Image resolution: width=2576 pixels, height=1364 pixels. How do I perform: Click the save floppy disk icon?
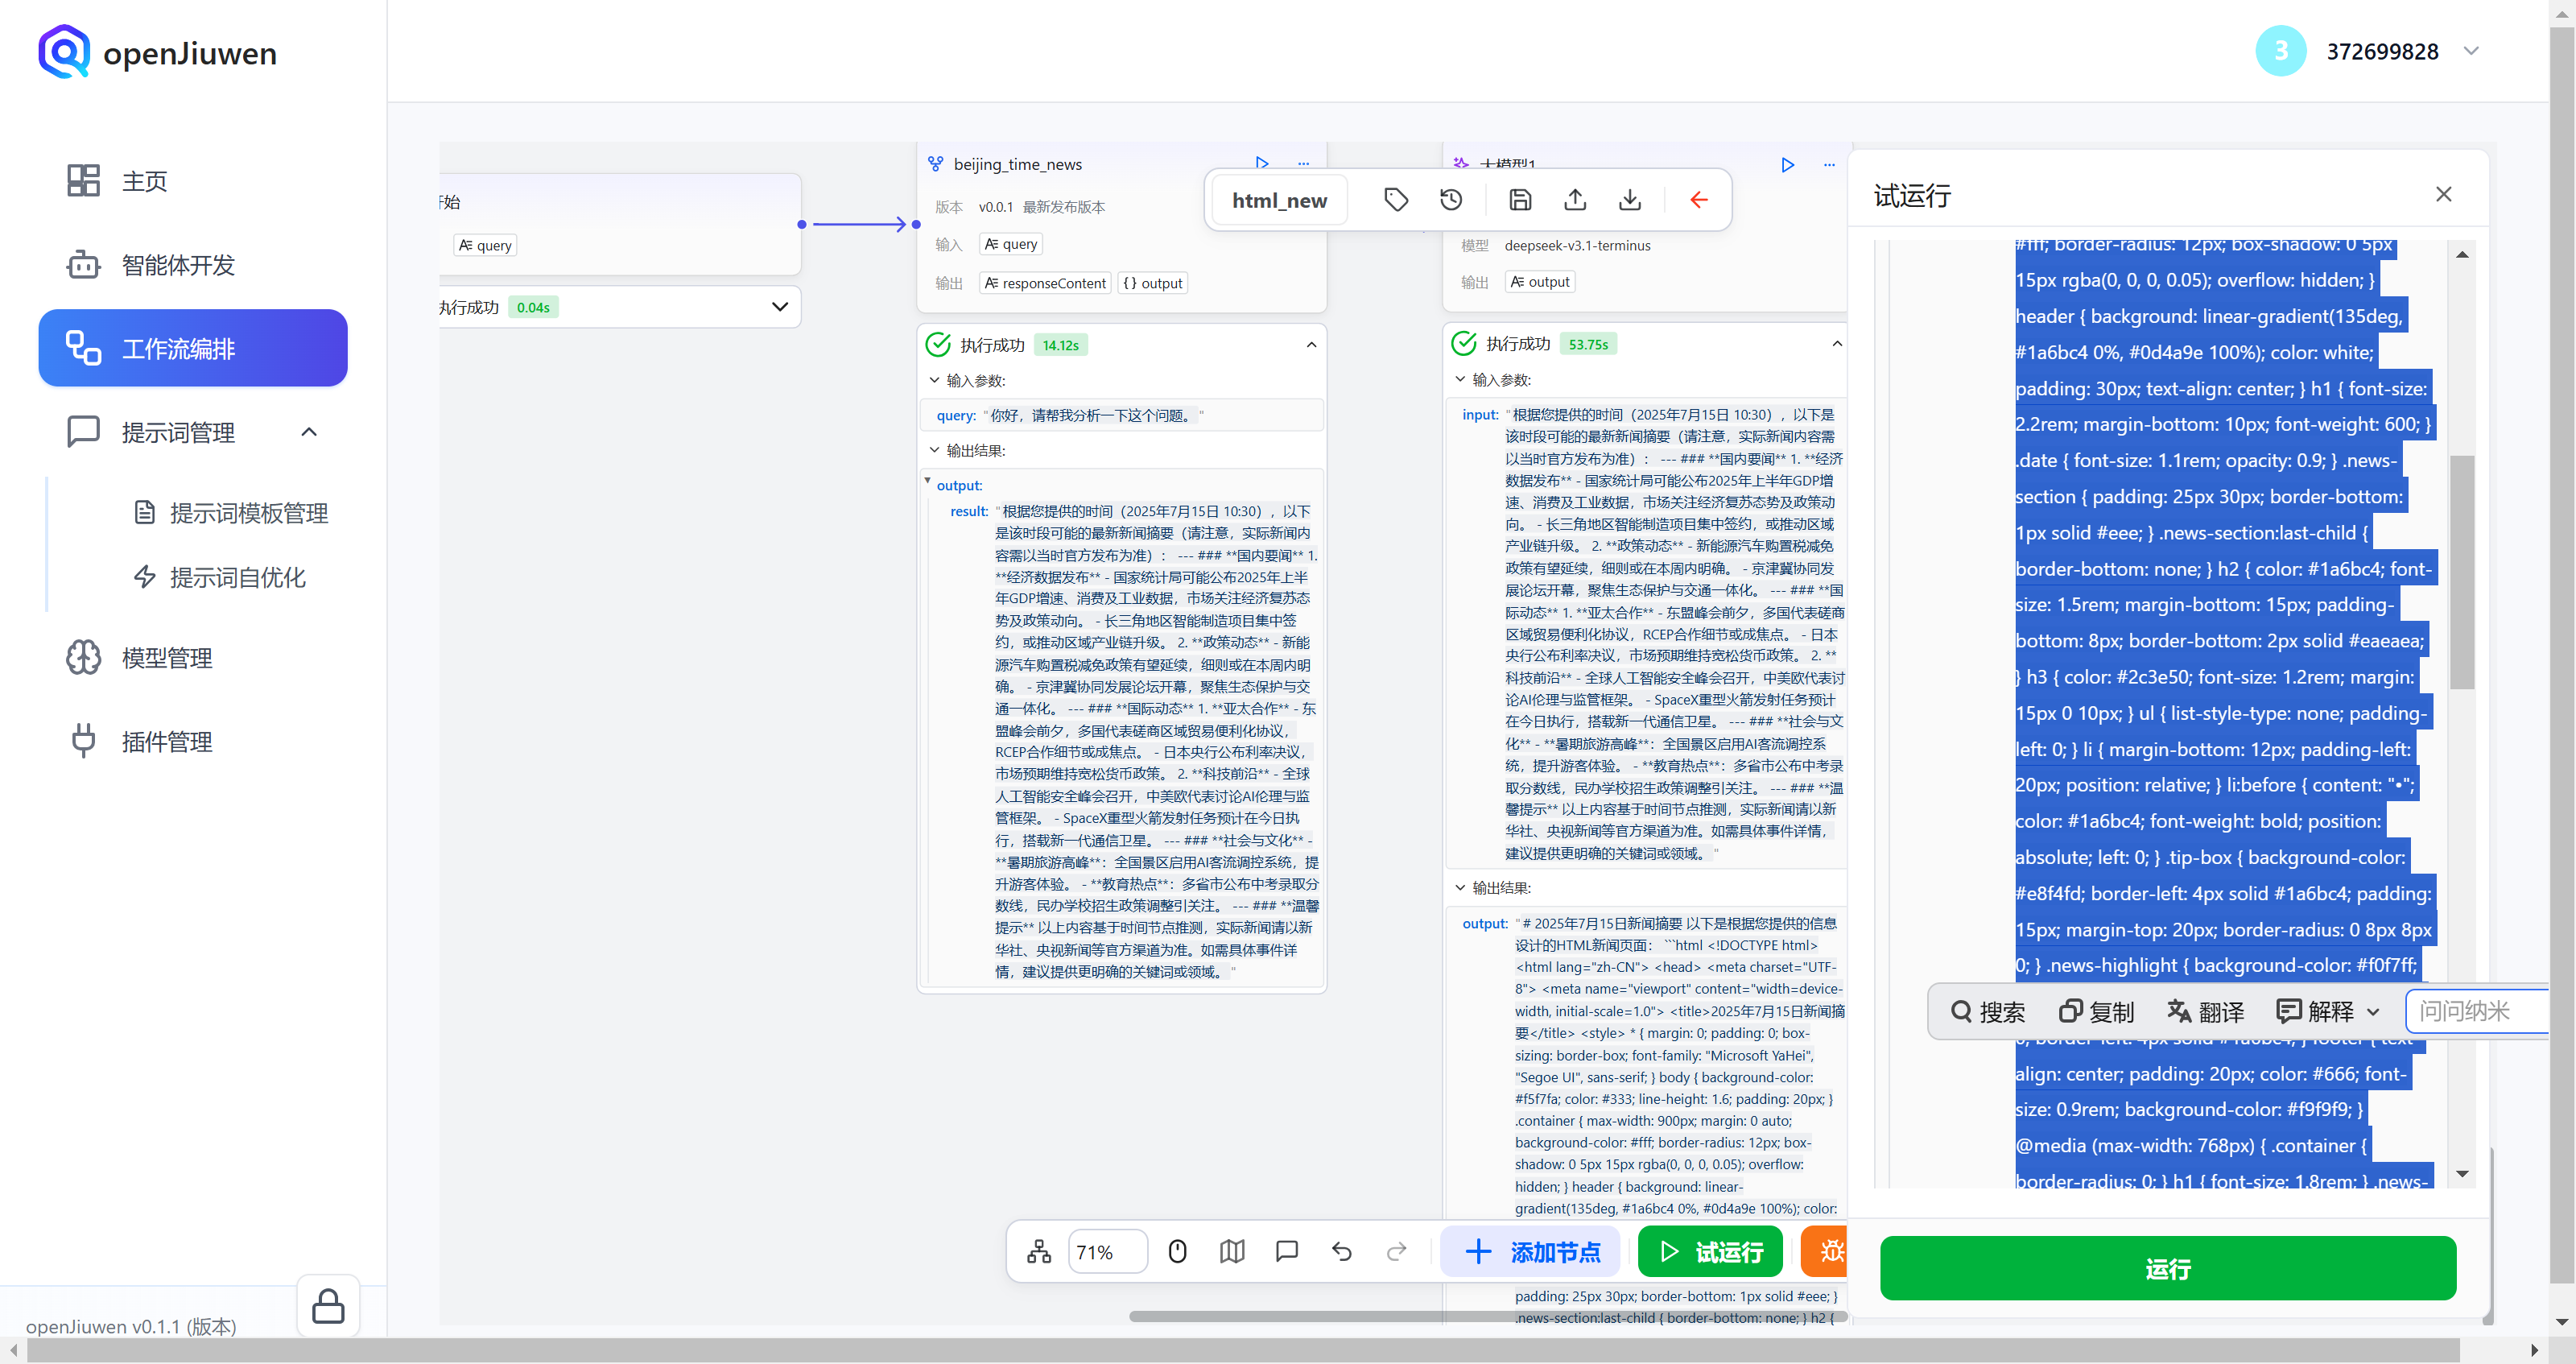coord(1520,200)
